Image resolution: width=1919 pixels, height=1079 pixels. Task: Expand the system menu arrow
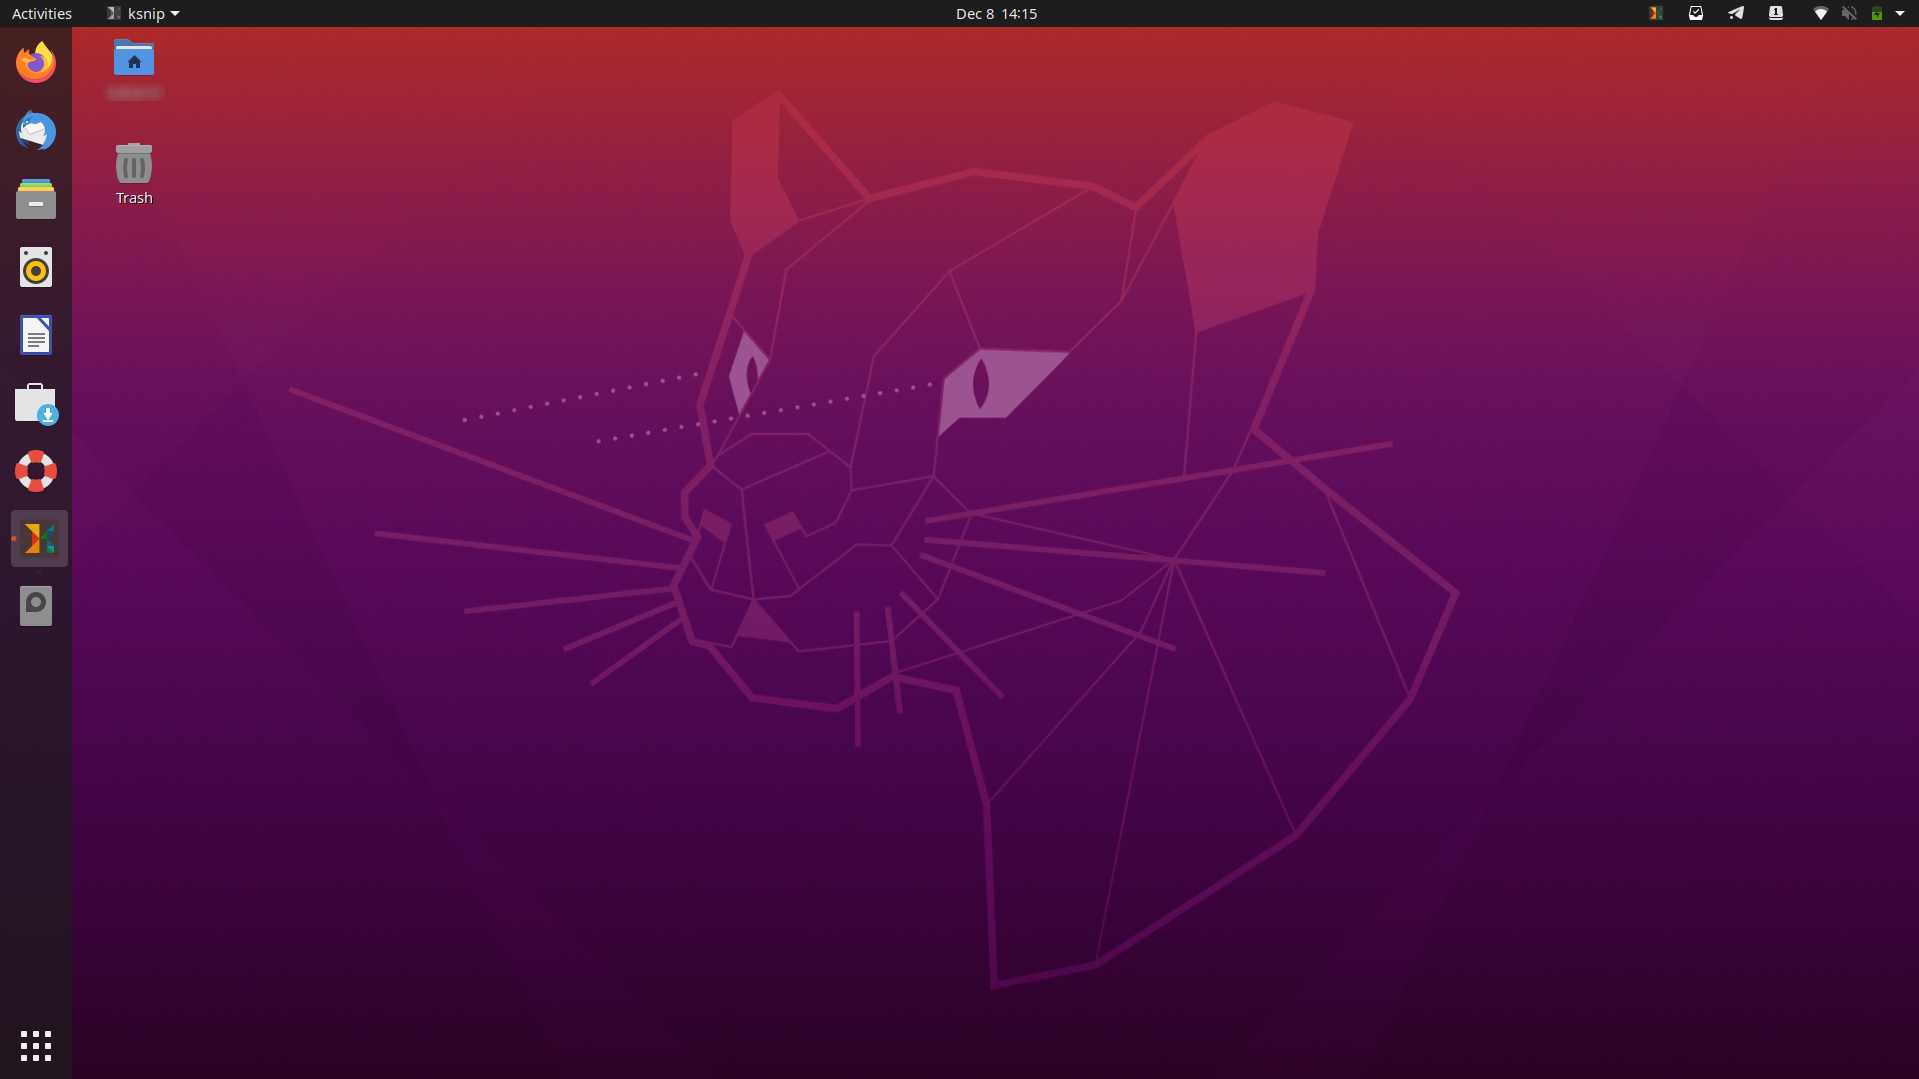(x=1900, y=13)
